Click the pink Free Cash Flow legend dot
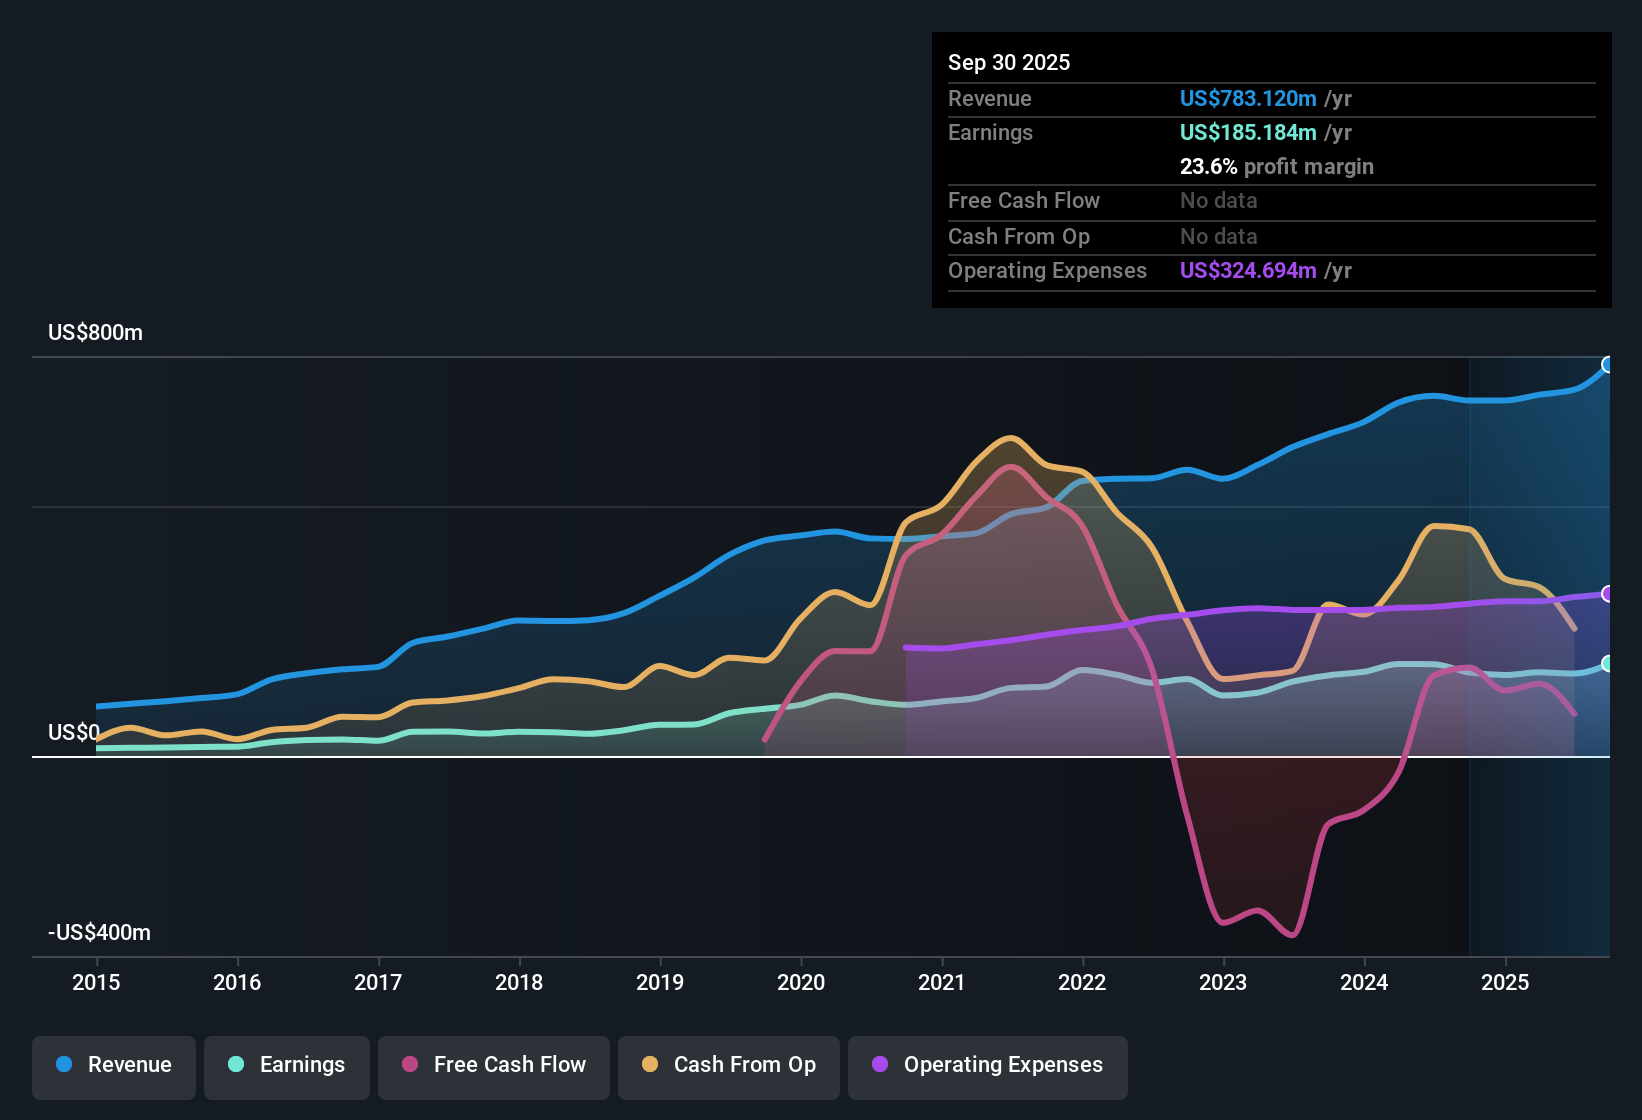The width and height of the screenshot is (1642, 1120). [x=410, y=1065]
